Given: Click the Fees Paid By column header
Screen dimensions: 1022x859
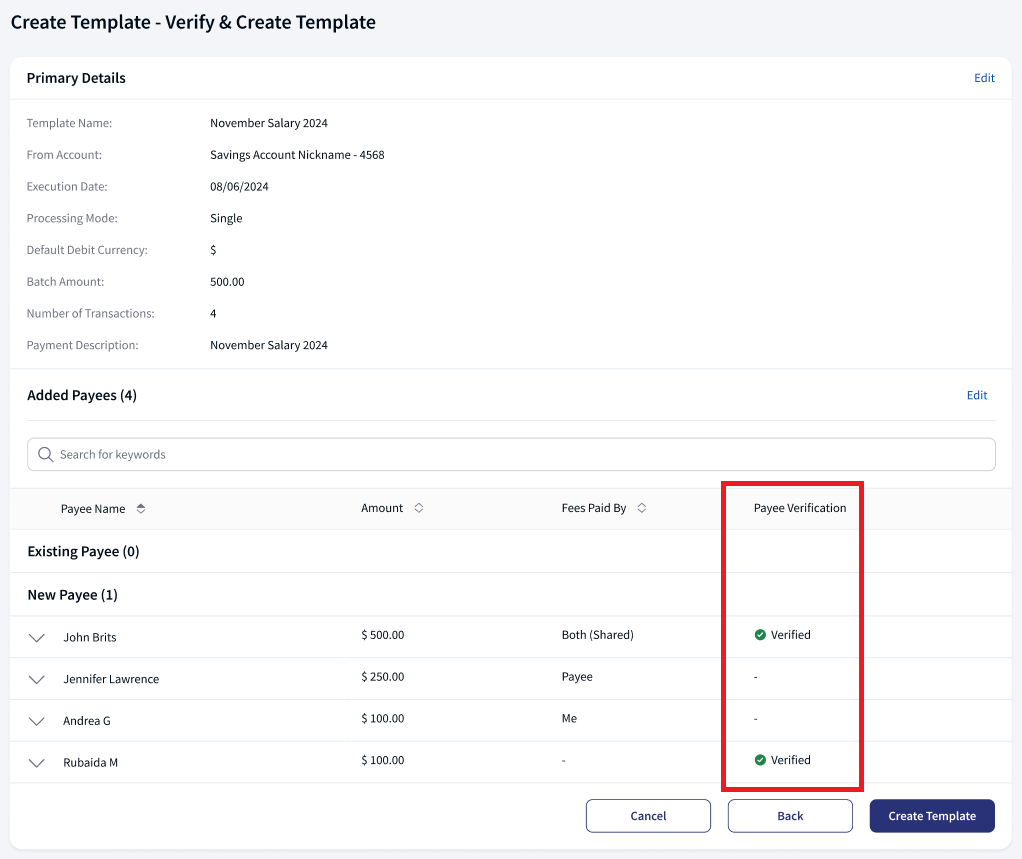Looking at the screenshot, I should point(594,508).
